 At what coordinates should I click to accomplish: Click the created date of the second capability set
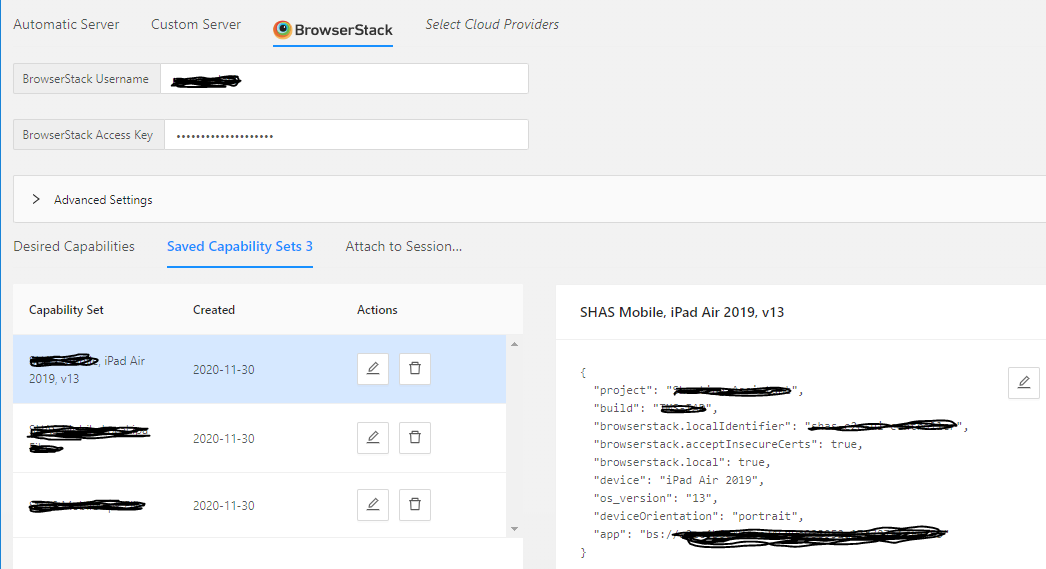tap(223, 438)
